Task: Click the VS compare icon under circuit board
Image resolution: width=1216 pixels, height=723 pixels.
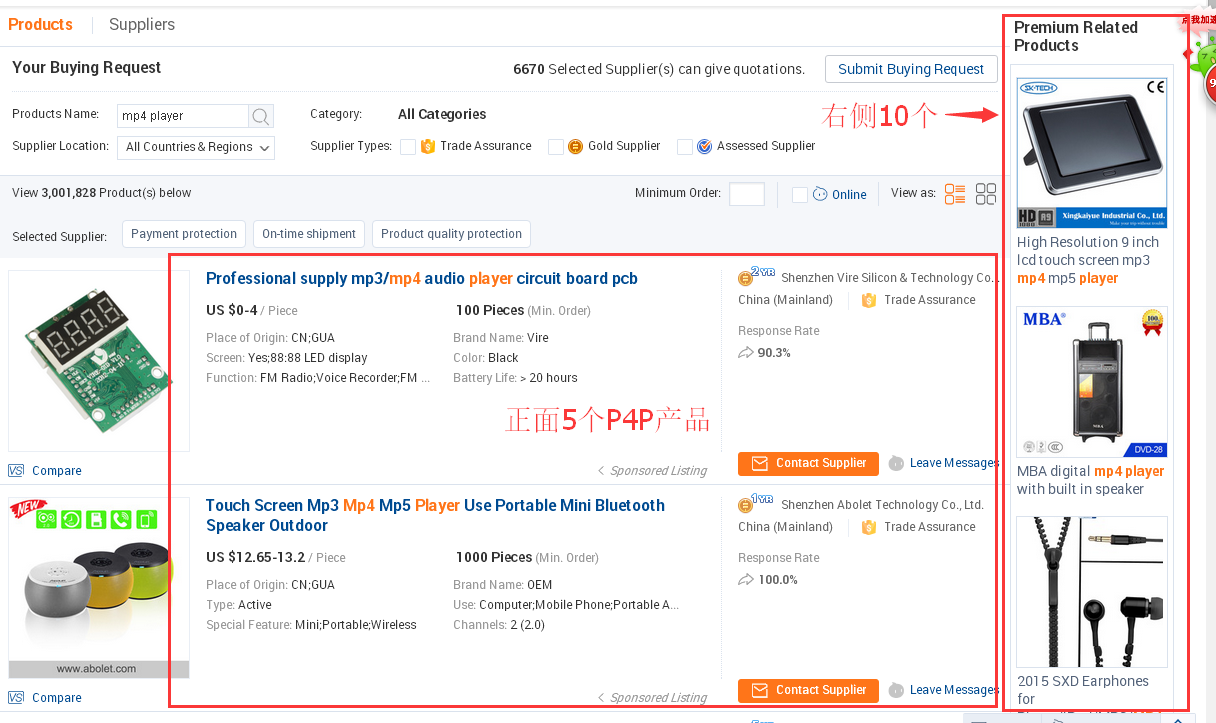Action: (x=16, y=470)
